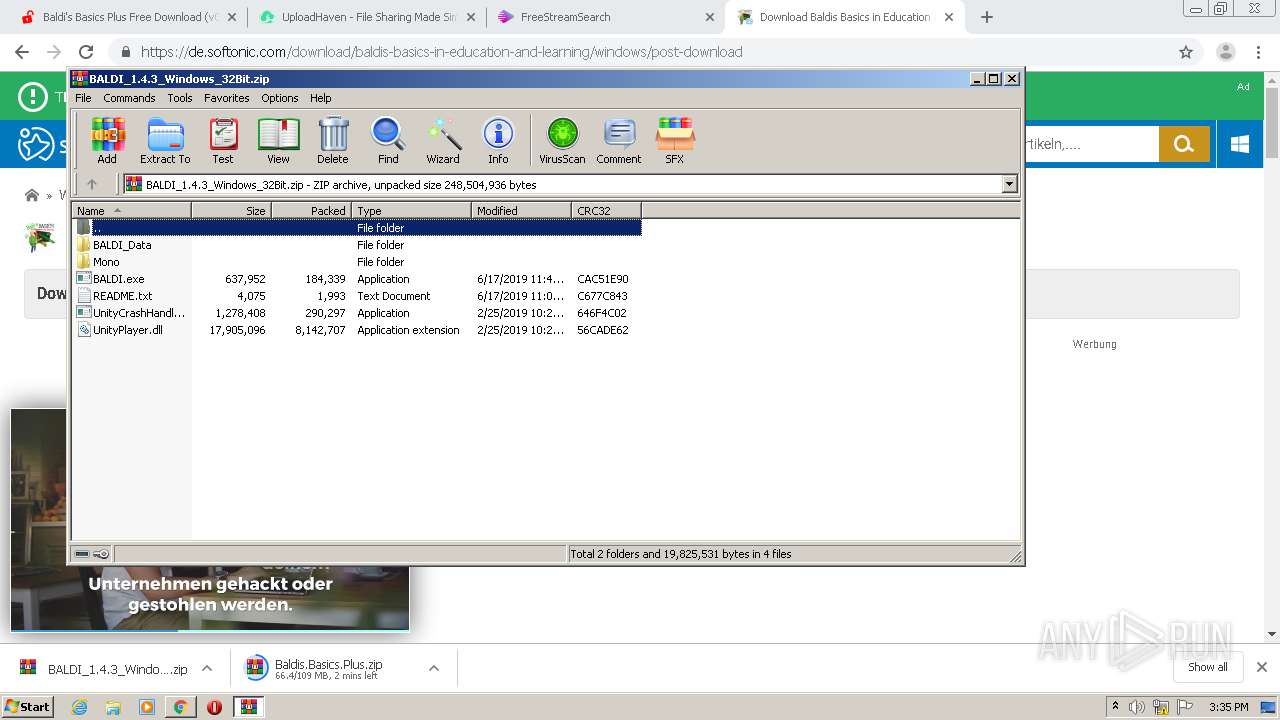
Task: Sort by Name column header
Action: point(131,210)
